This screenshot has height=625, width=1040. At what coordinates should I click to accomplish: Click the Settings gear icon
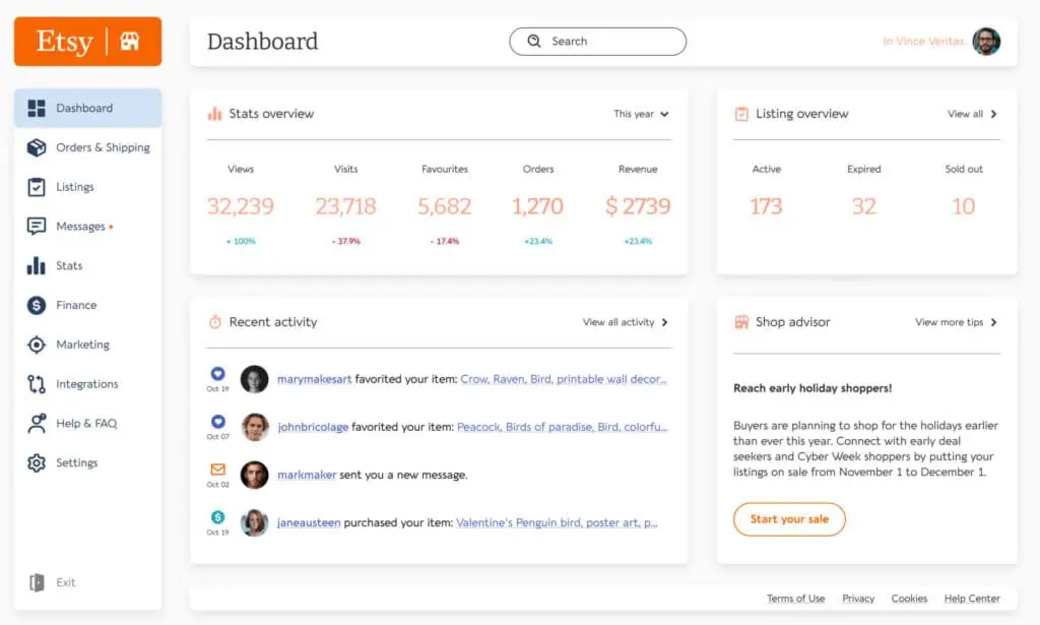point(36,463)
